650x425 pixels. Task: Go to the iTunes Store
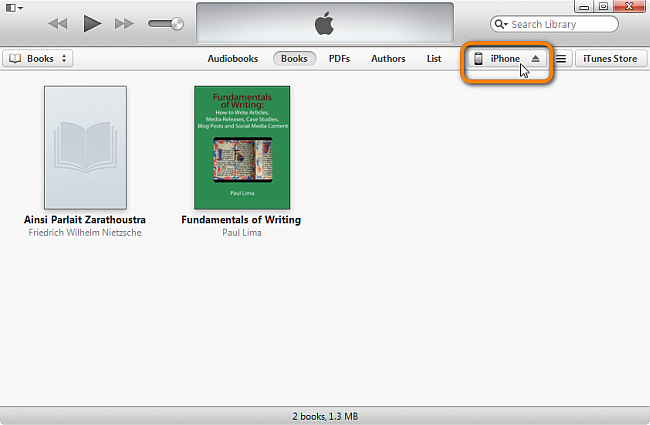[x=610, y=58]
